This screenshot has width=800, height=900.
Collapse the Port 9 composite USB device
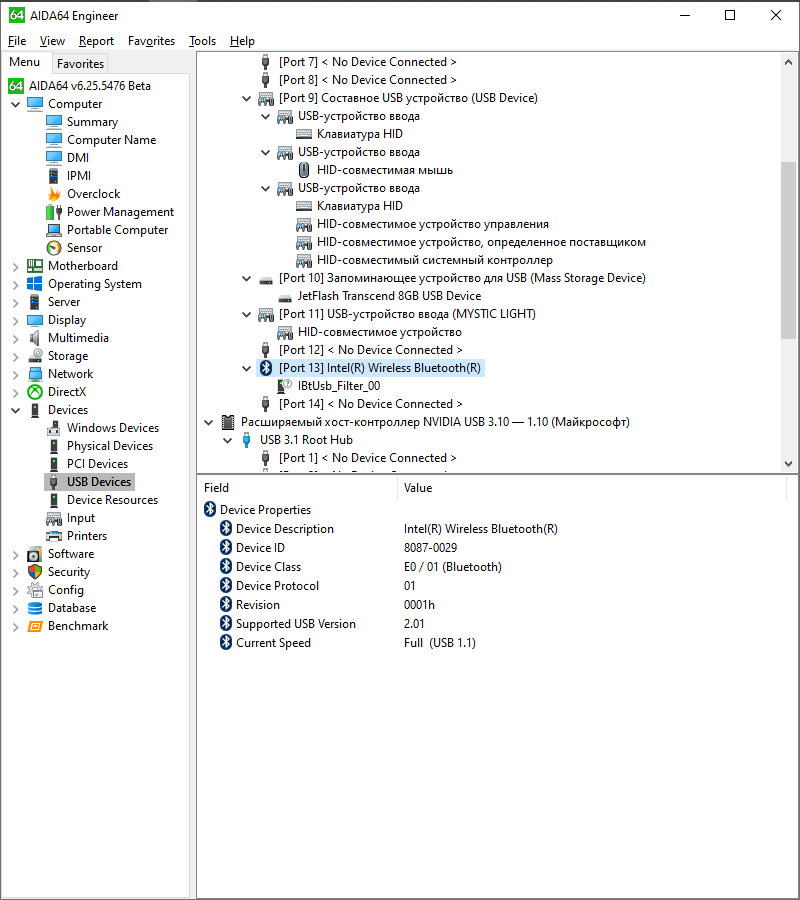click(x=247, y=98)
